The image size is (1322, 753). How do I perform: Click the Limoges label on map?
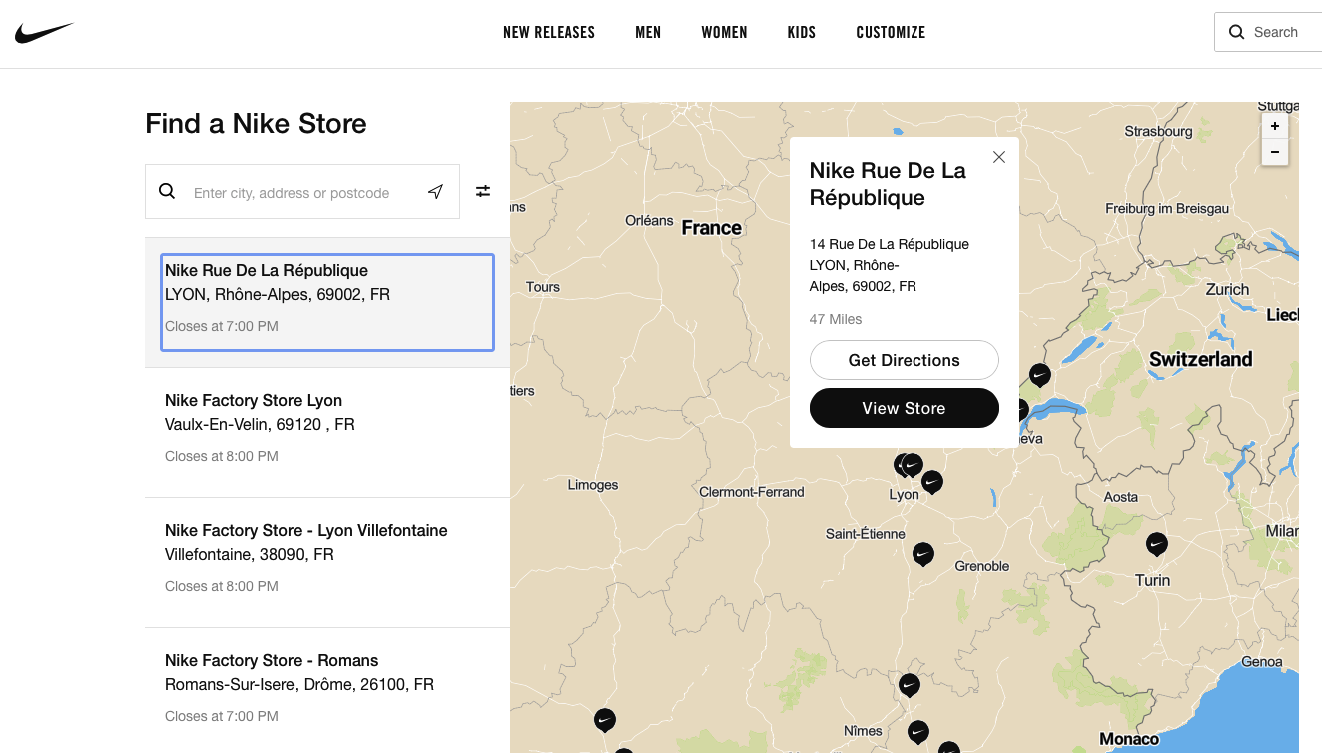(x=593, y=485)
